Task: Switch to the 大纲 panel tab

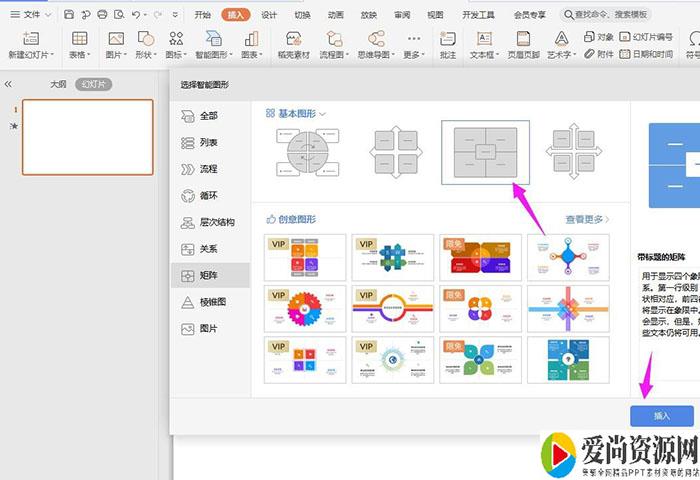Action: pyautogui.click(x=58, y=85)
